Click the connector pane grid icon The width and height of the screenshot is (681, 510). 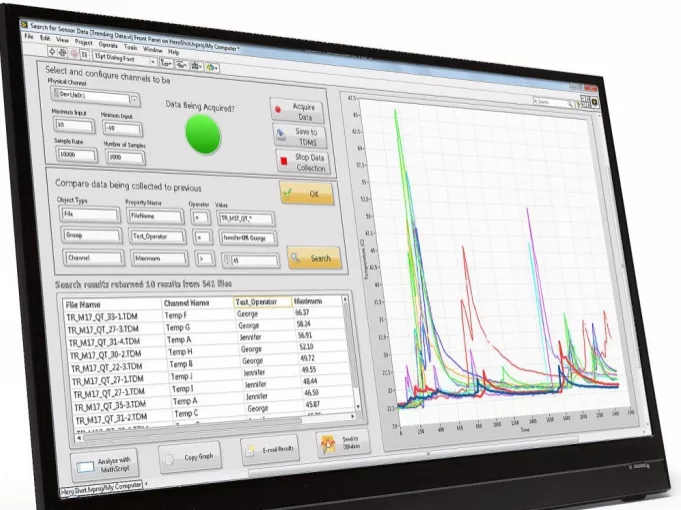click(x=585, y=102)
